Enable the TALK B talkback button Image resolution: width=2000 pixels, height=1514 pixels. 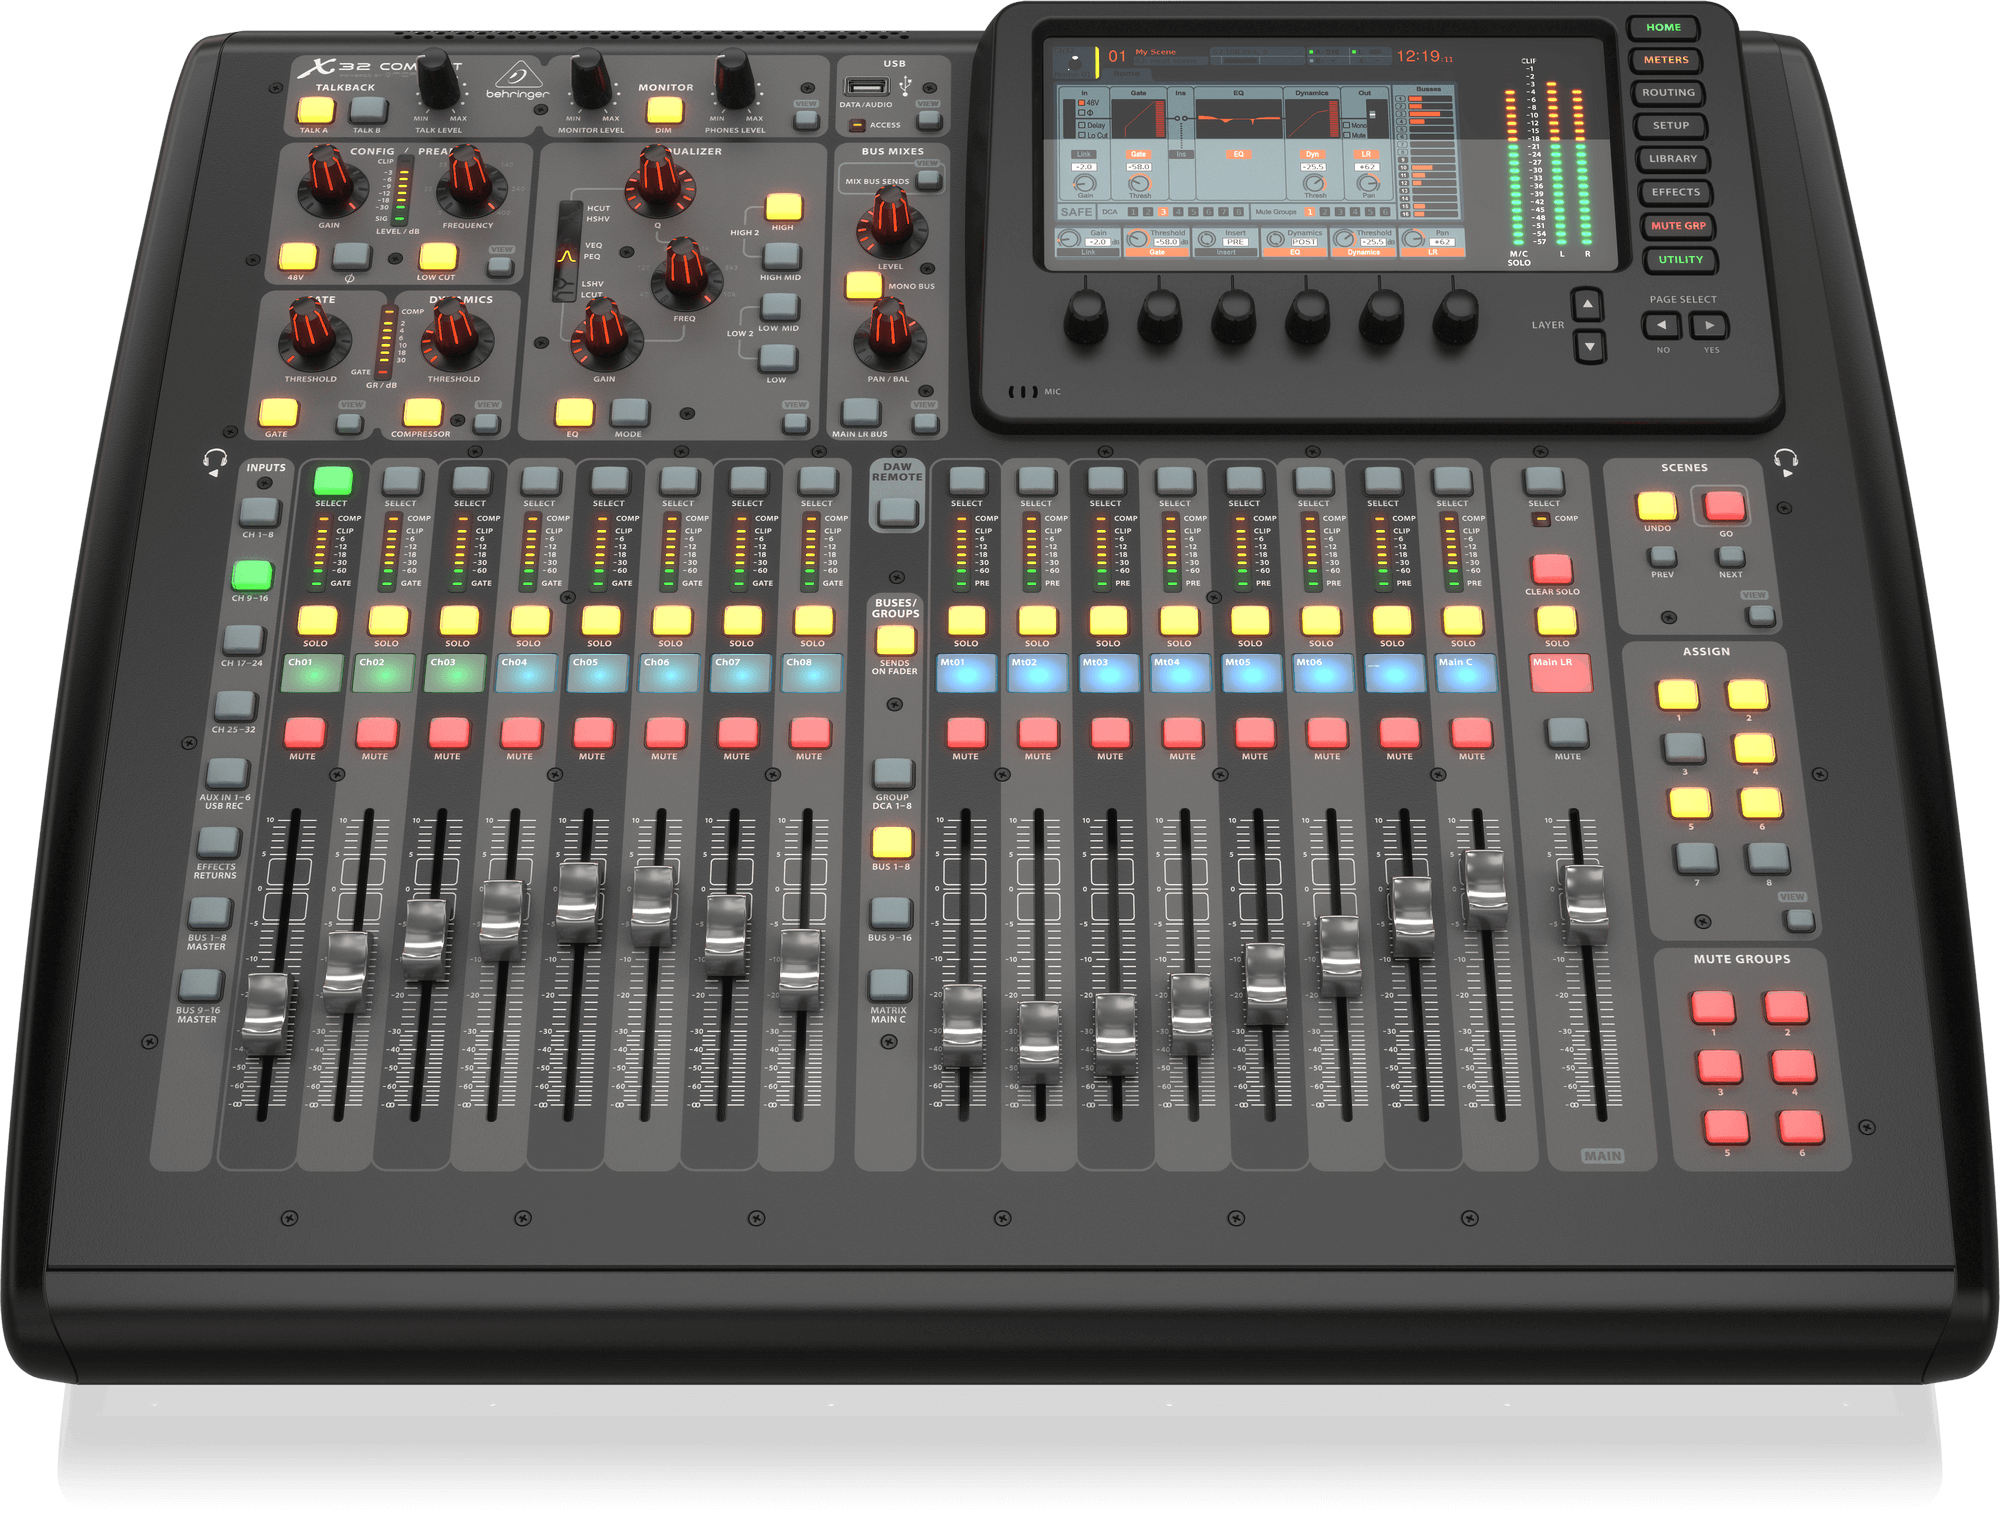pyautogui.click(x=369, y=110)
